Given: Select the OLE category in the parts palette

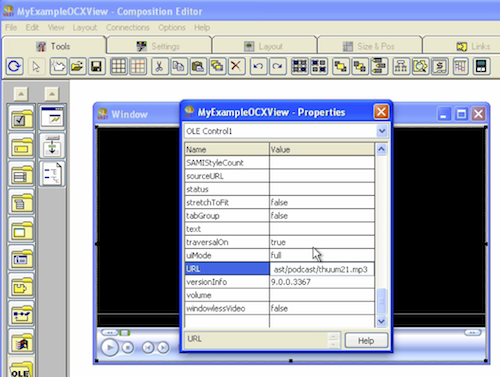Looking at the screenshot, I should (x=21, y=369).
